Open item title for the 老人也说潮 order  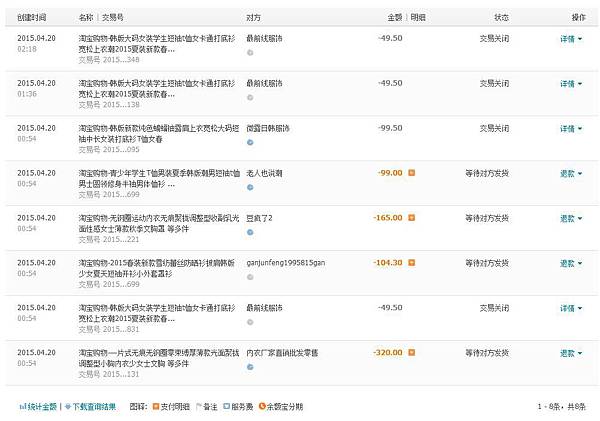point(159,178)
